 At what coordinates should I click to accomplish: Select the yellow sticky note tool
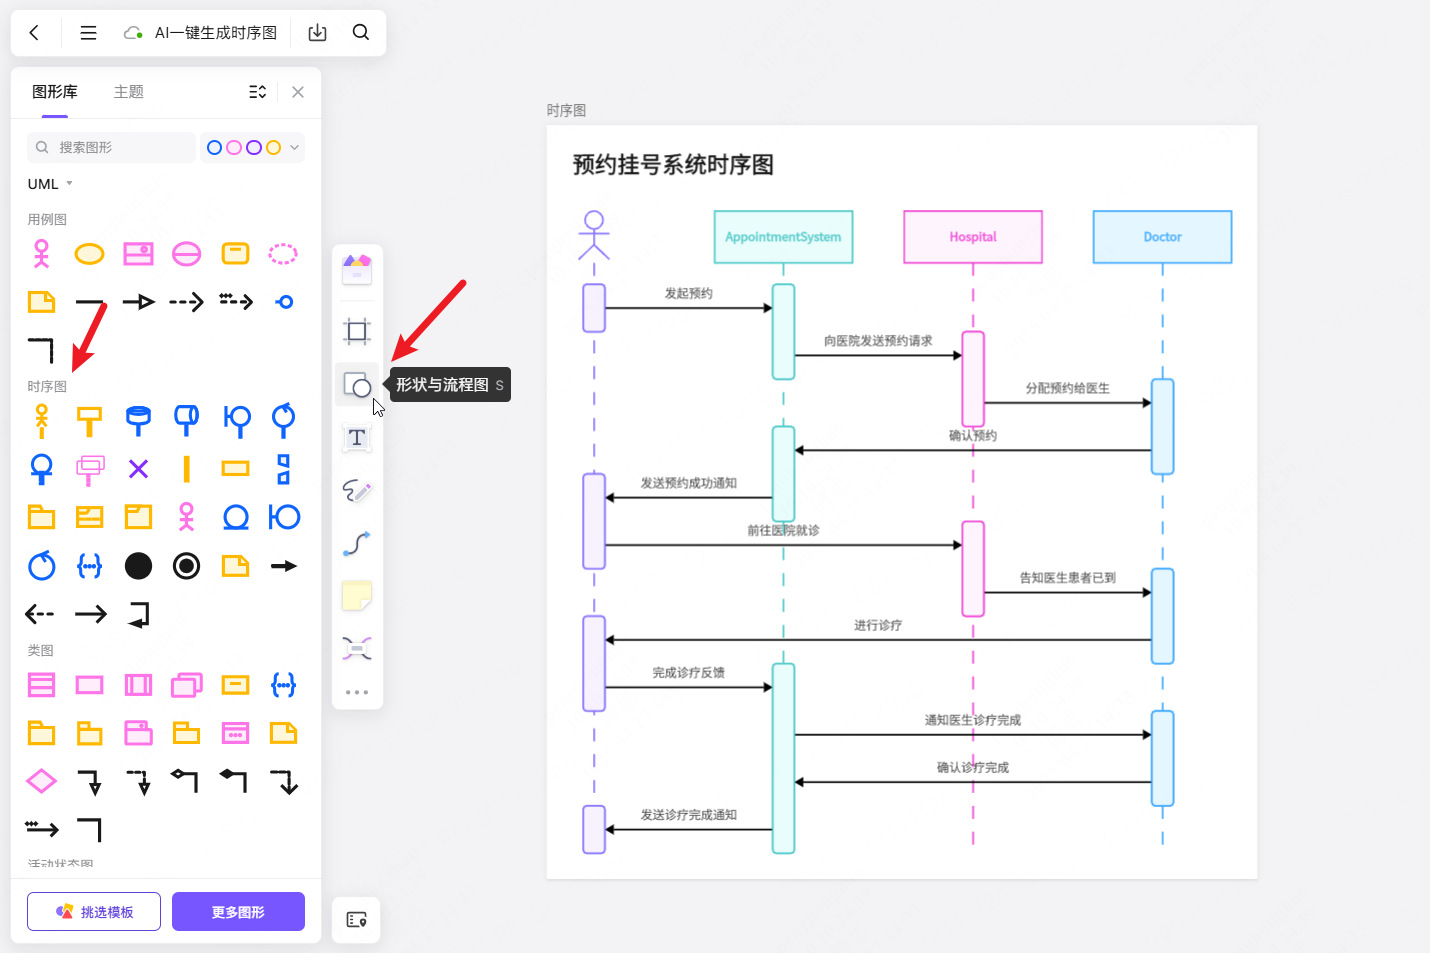click(x=357, y=597)
